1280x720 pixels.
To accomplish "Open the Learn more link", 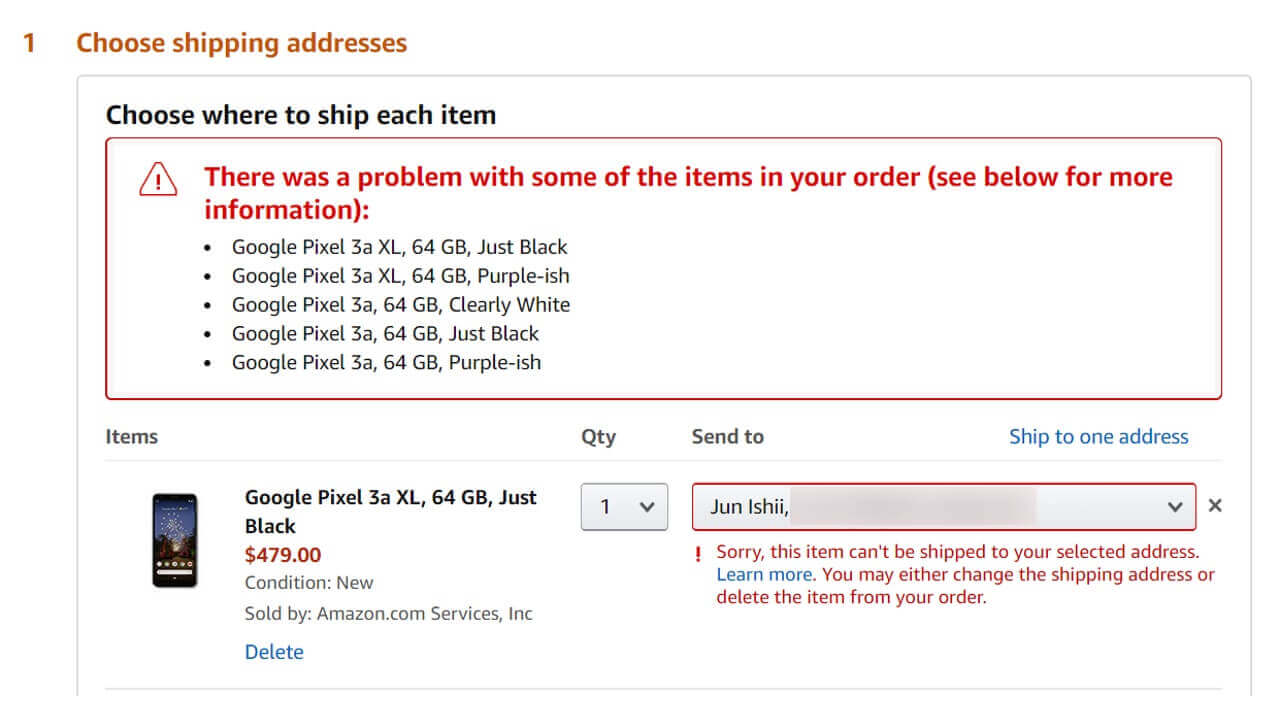I will (765, 575).
